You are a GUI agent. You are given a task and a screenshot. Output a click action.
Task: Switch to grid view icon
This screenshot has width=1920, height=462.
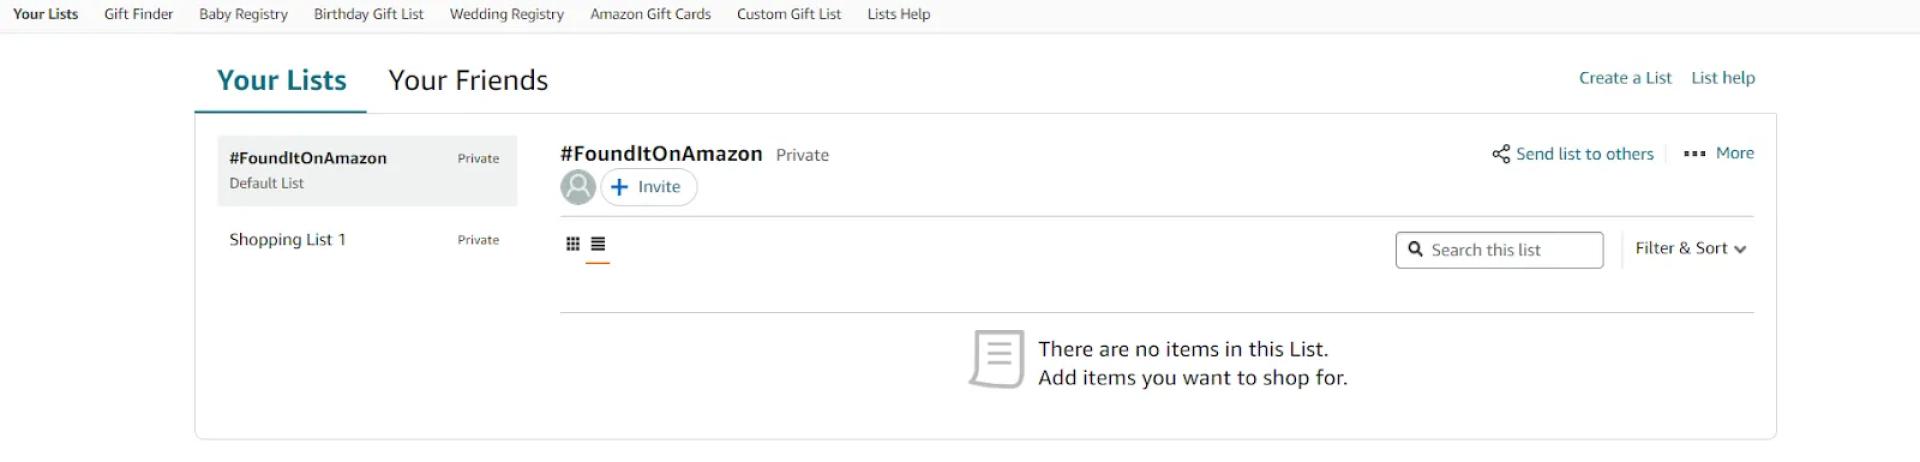coord(573,244)
